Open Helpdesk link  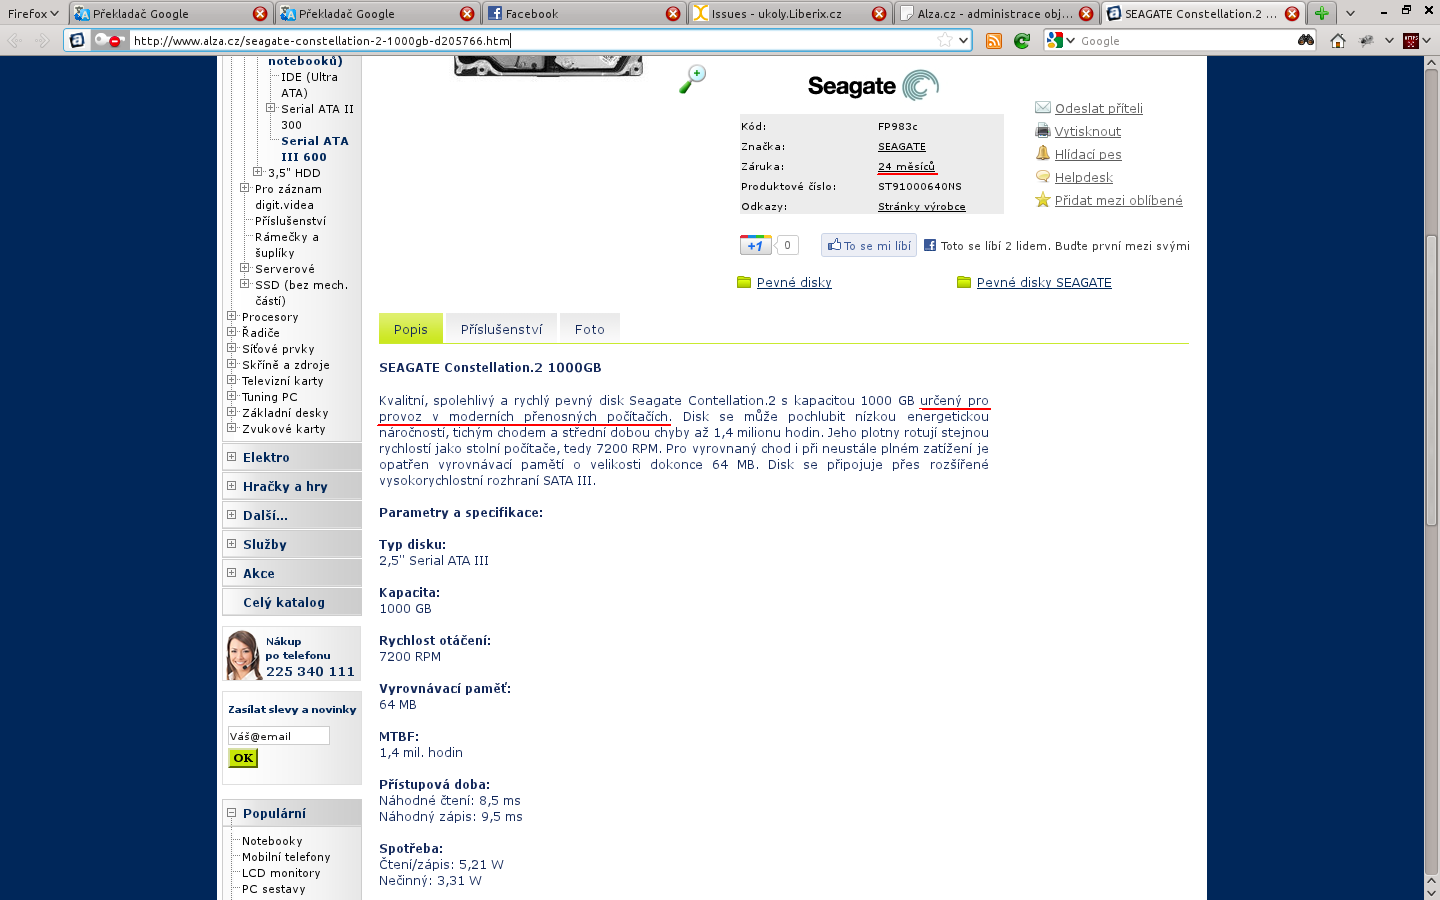[1083, 177]
